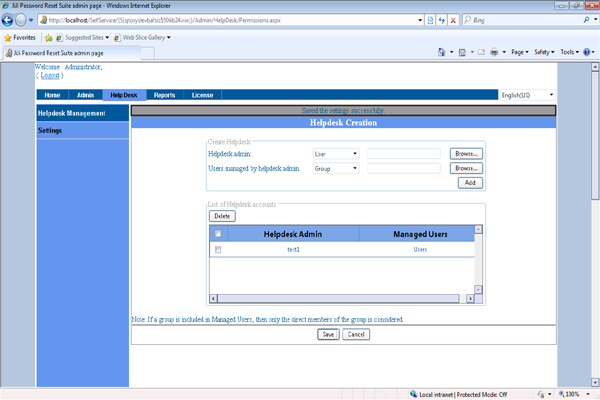Click the table's scroll left arrow
The height and width of the screenshot is (400, 600).
[x=214, y=298]
